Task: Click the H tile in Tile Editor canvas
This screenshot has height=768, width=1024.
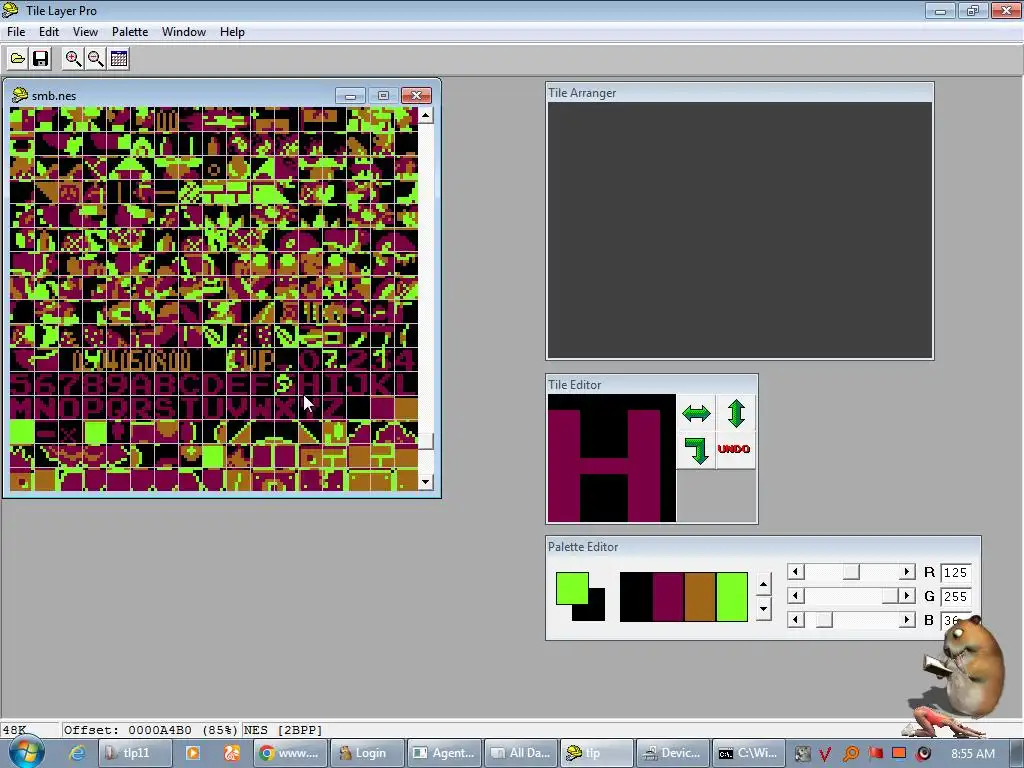Action: click(x=611, y=458)
